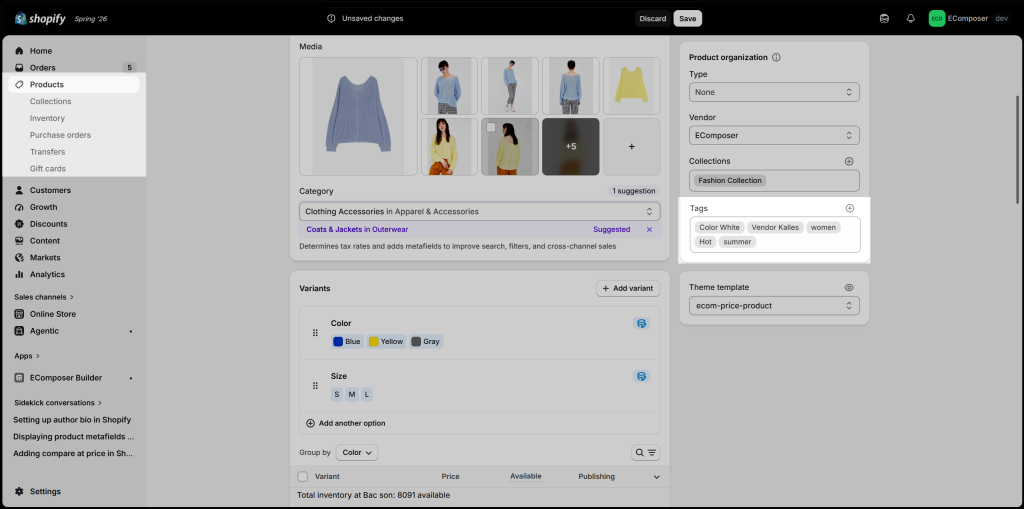Dismiss the suggested Coats & Jackets category
The image size is (1024, 509).
pos(649,229)
